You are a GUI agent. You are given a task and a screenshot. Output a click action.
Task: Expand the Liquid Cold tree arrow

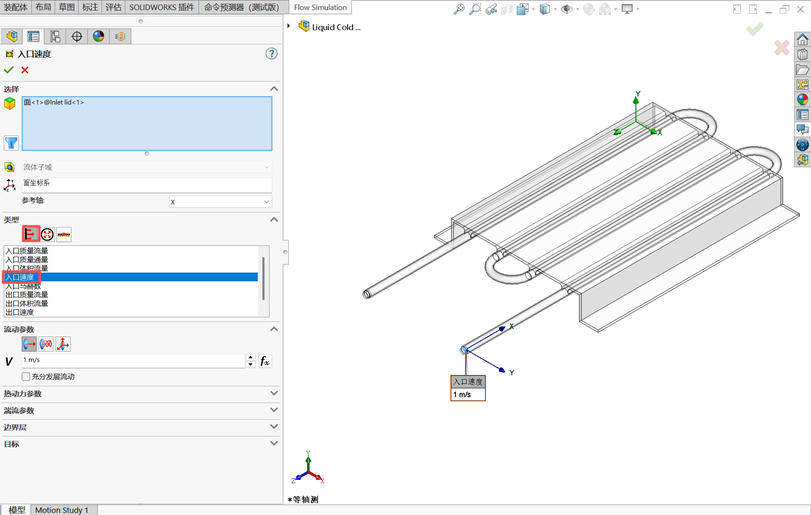(x=289, y=26)
